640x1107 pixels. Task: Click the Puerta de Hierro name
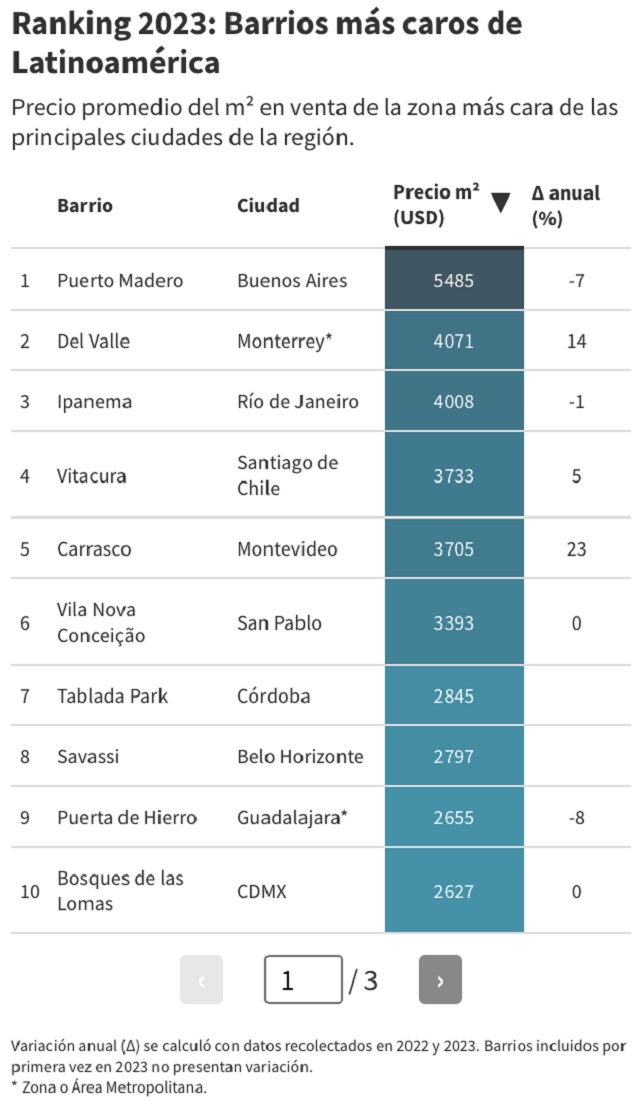tap(127, 817)
